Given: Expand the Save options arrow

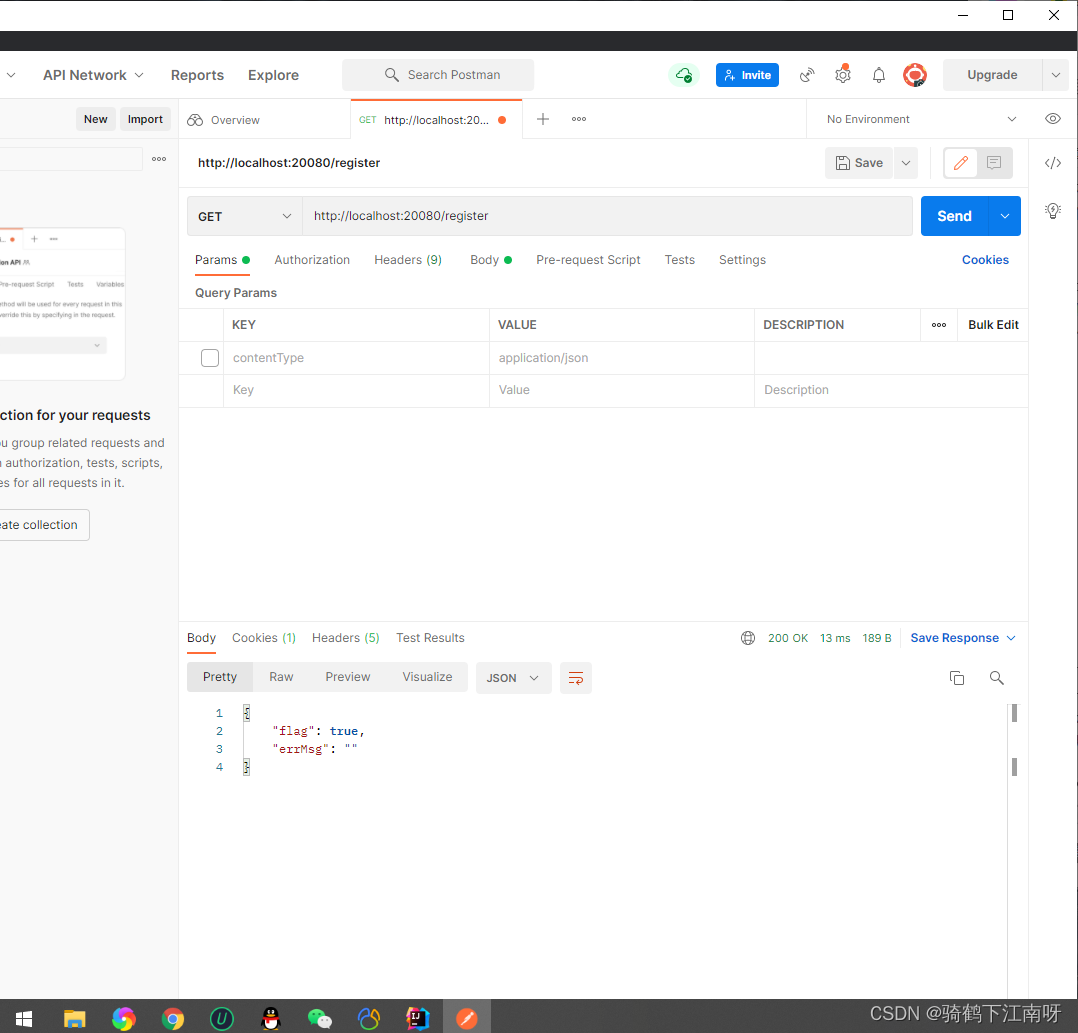Looking at the screenshot, I should [906, 163].
